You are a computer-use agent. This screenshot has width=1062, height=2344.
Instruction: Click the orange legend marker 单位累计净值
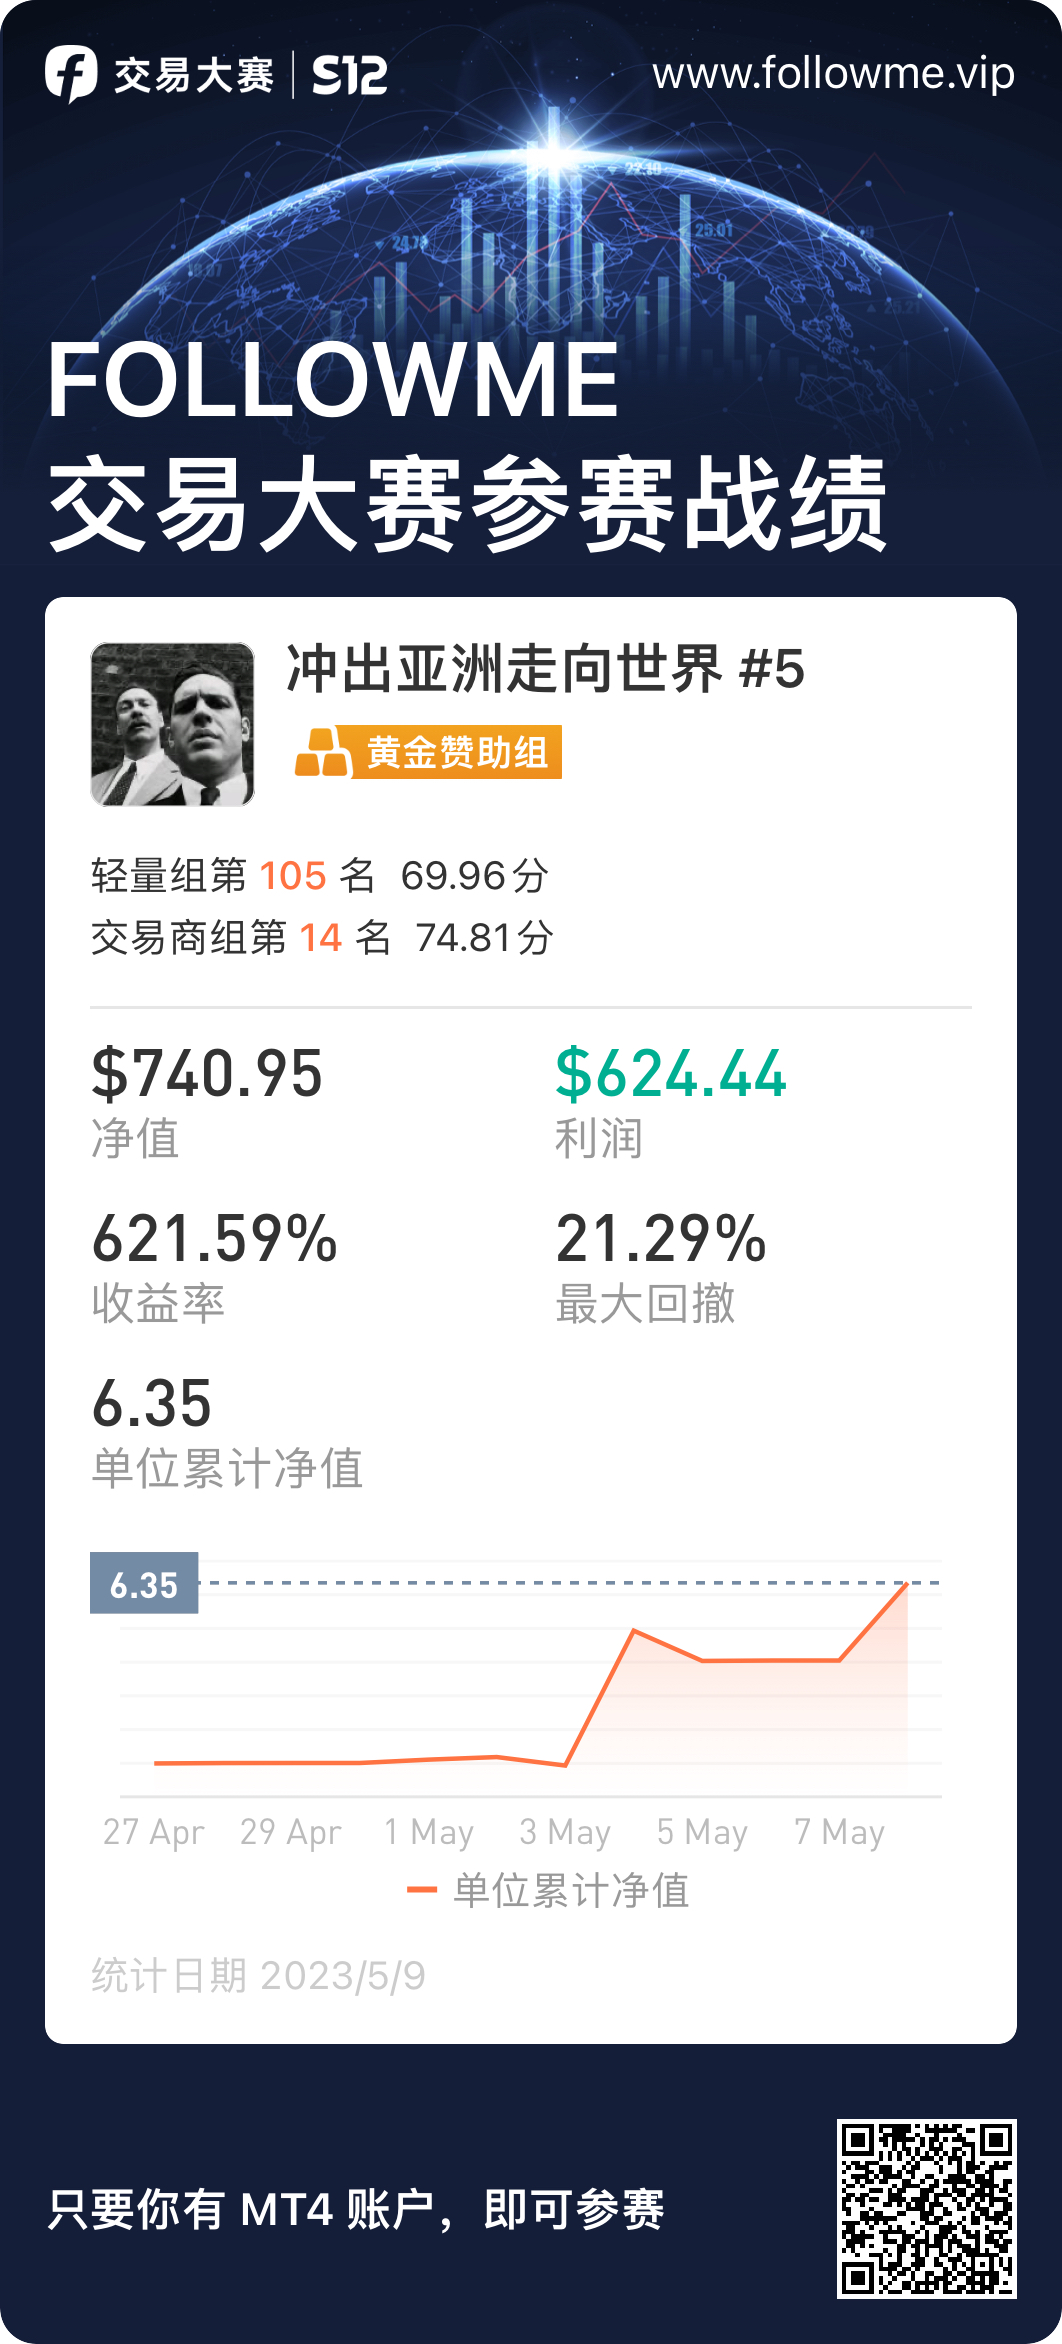point(422,1890)
